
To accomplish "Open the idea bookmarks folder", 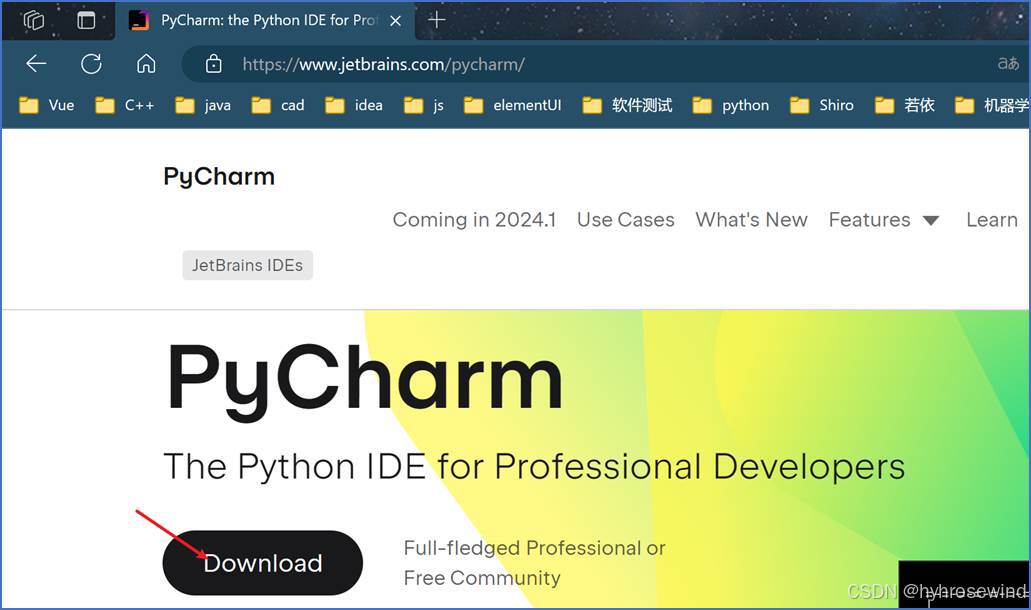I will point(354,105).
